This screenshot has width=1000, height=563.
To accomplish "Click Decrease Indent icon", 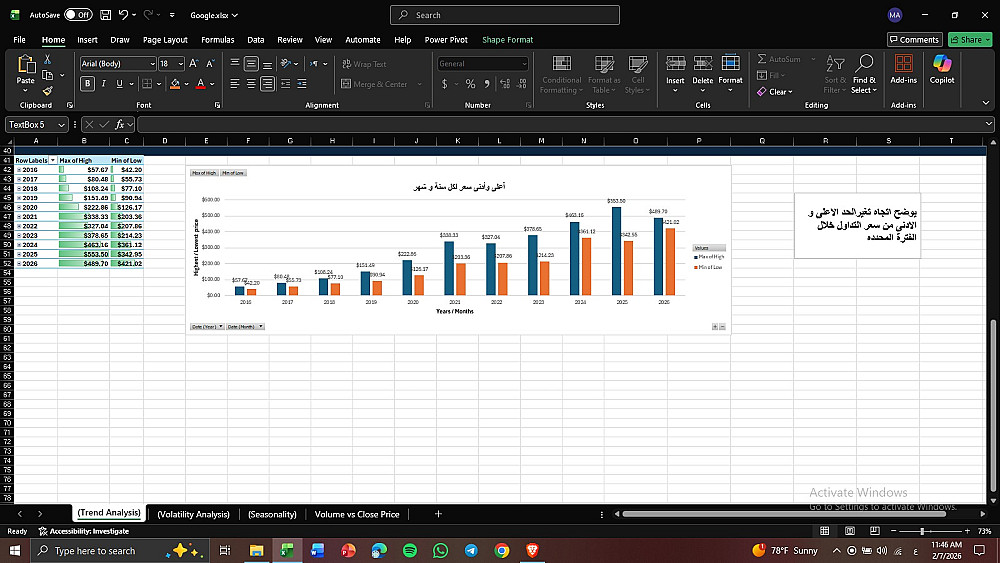I will pyautogui.click(x=285, y=84).
